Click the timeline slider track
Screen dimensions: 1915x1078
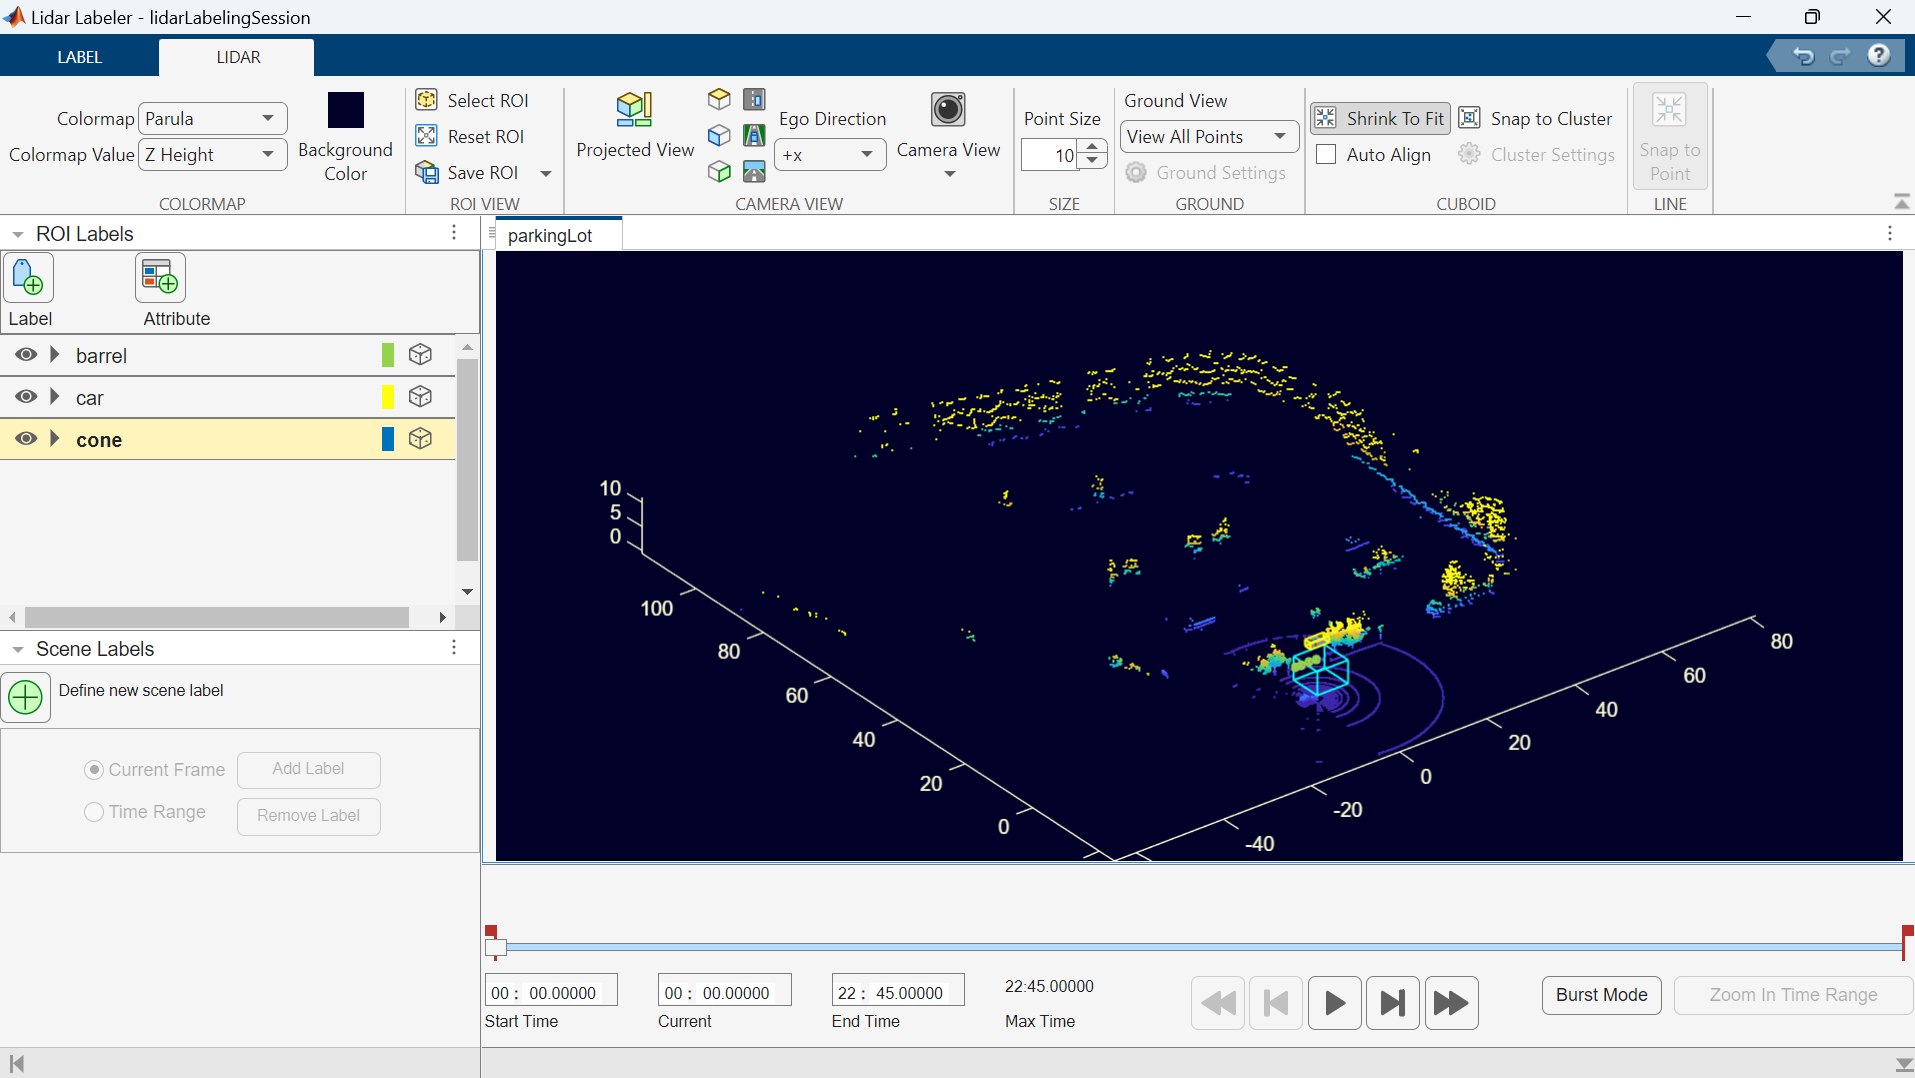click(x=1203, y=946)
